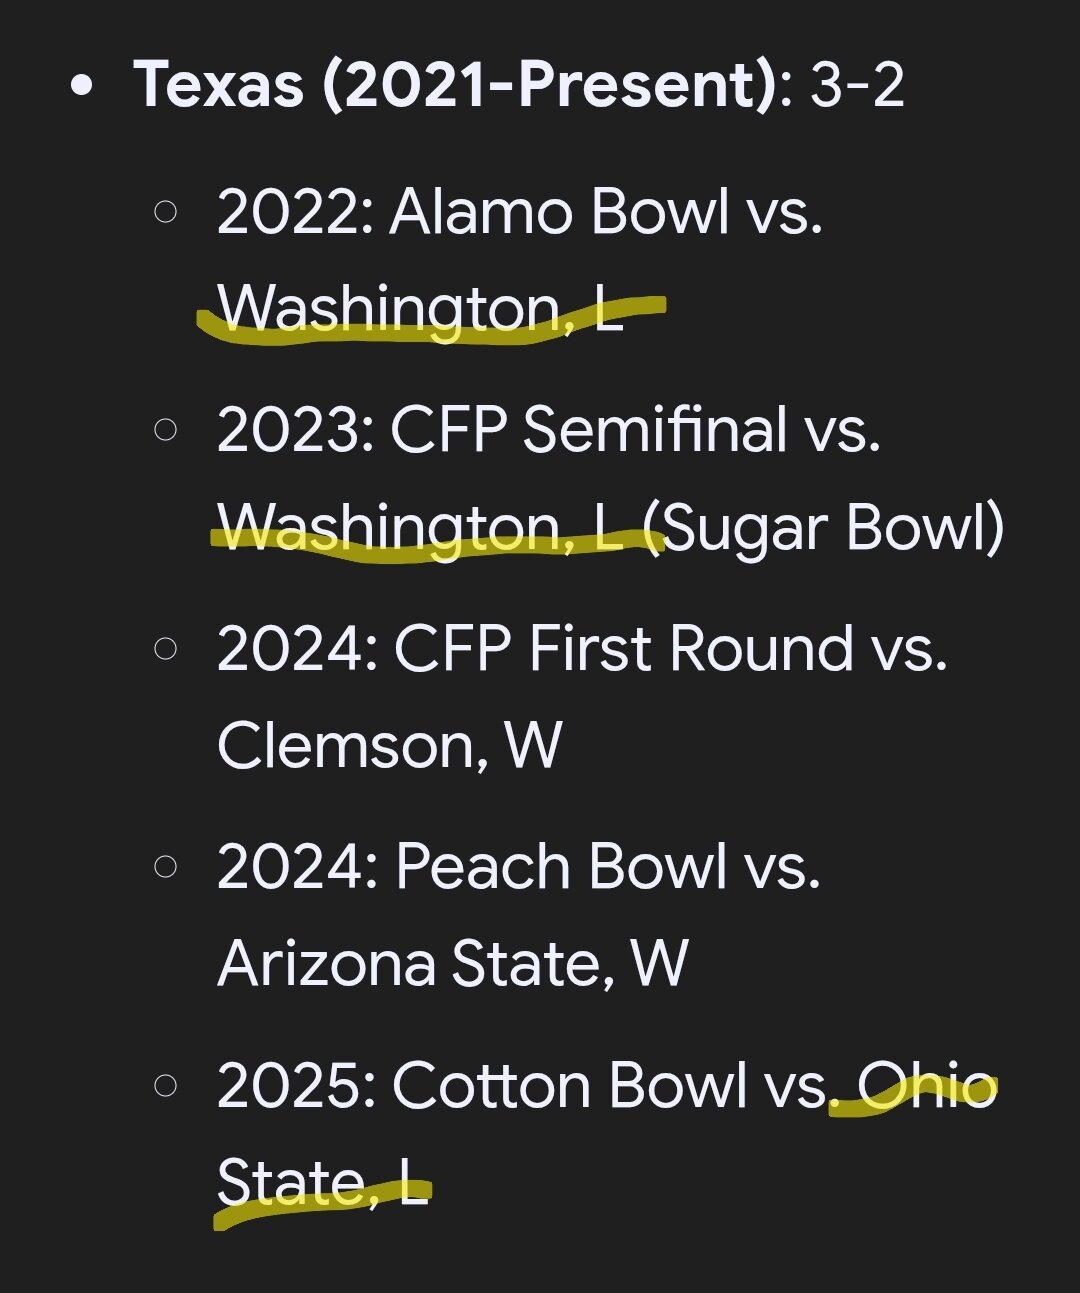
Task: Click the "2024: Peach Bowl vs." line
Action: click(x=518, y=866)
